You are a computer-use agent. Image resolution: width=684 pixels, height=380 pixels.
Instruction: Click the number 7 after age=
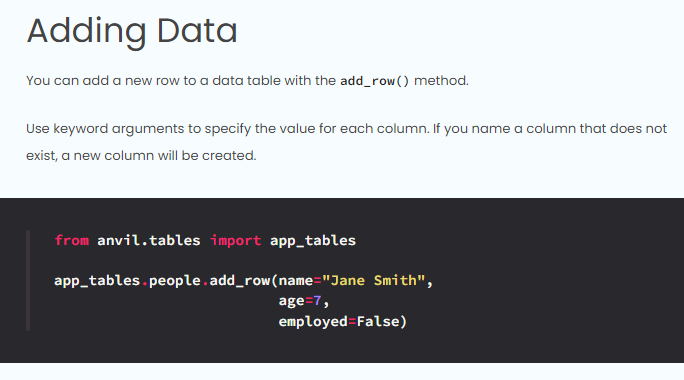tap(317, 301)
